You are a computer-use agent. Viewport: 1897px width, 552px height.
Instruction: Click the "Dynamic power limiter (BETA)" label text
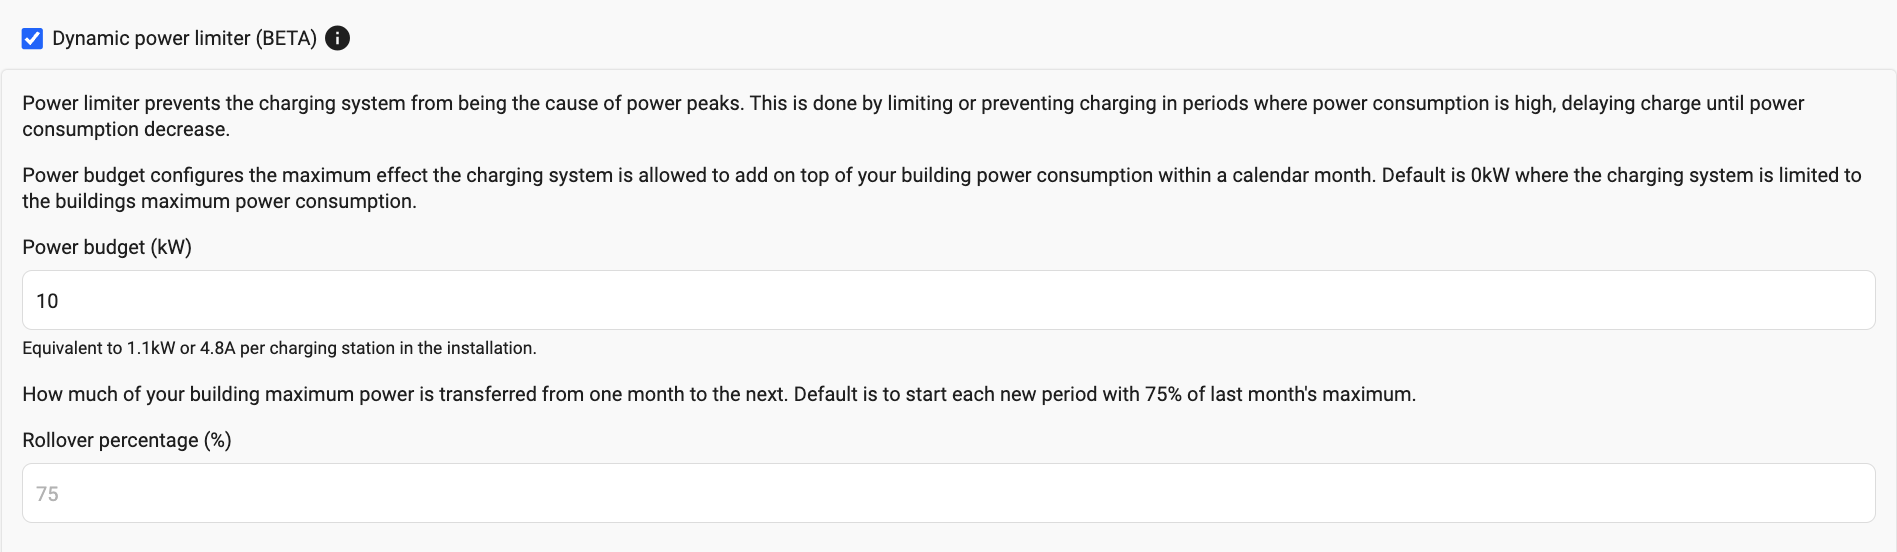(x=184, y=38)
